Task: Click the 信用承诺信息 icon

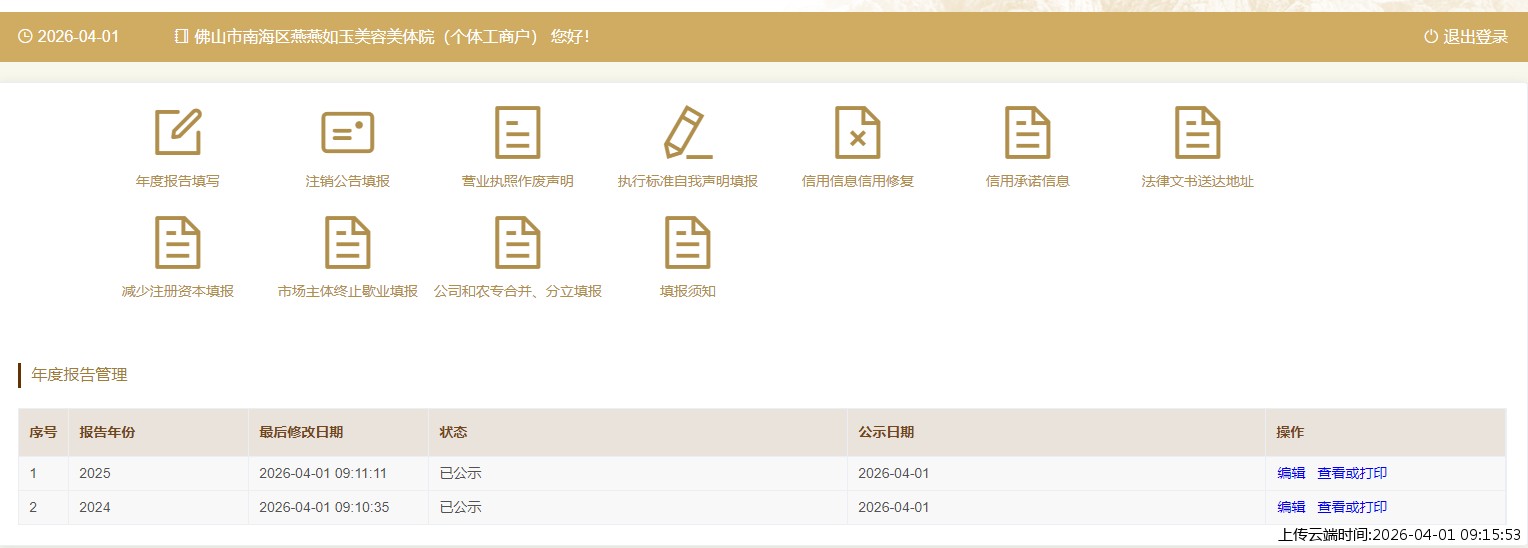Action: click(x=1027, y=133)
